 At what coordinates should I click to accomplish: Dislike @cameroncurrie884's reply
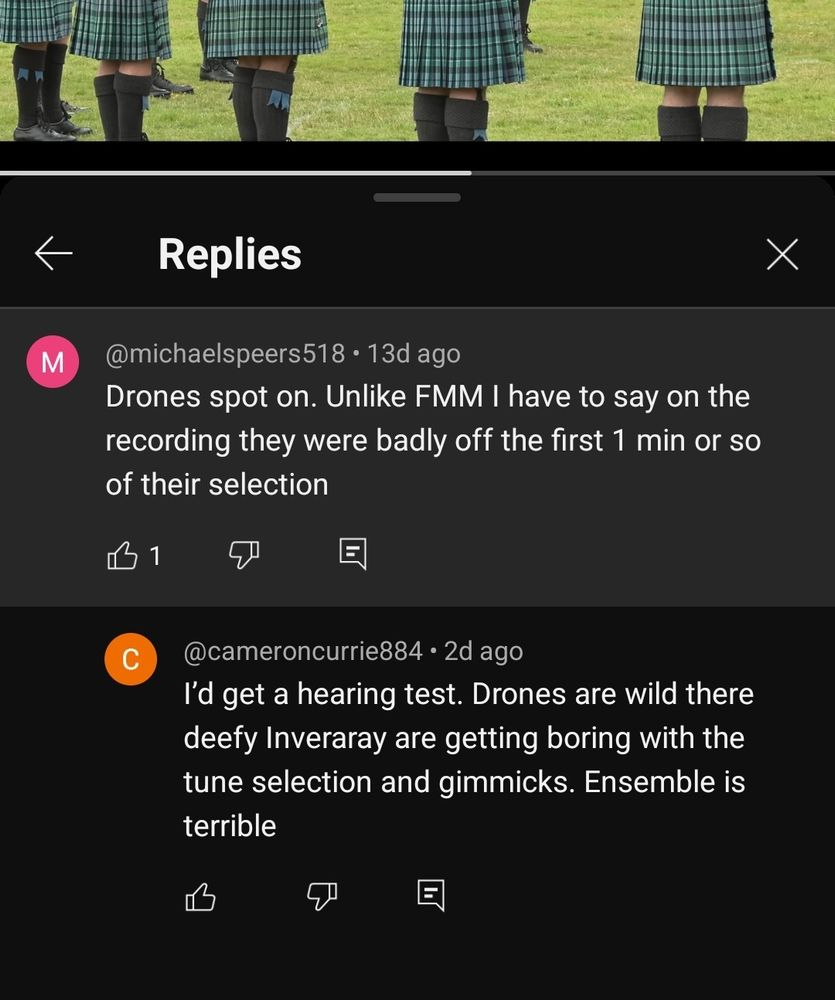coord(320,897)
